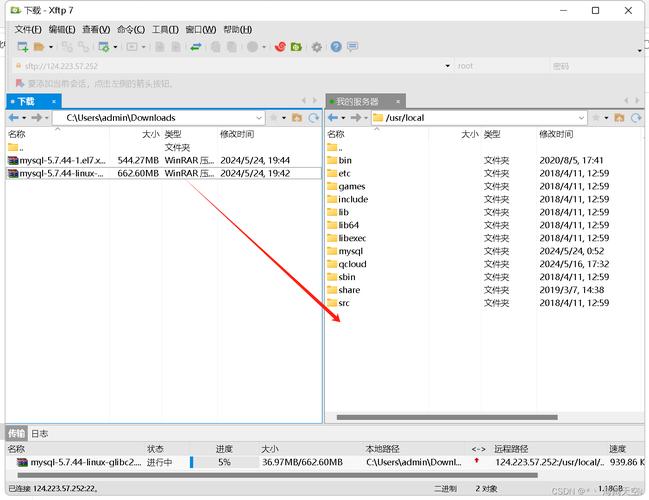649x500 pixels.
Task: Refresh the local Downloads pane
Action: click(x=314, y=118)
